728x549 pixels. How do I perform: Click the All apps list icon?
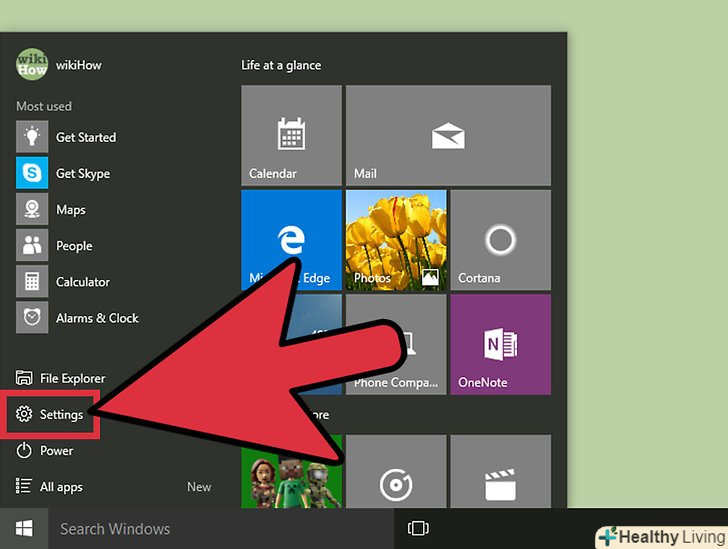24,486
